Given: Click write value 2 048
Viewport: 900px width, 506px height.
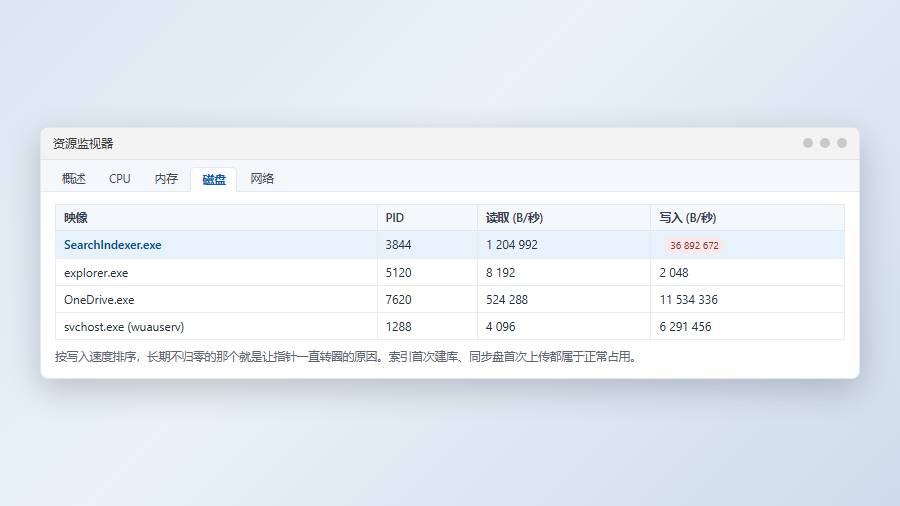Looking at the screenshot, I should tap(673, 273).
